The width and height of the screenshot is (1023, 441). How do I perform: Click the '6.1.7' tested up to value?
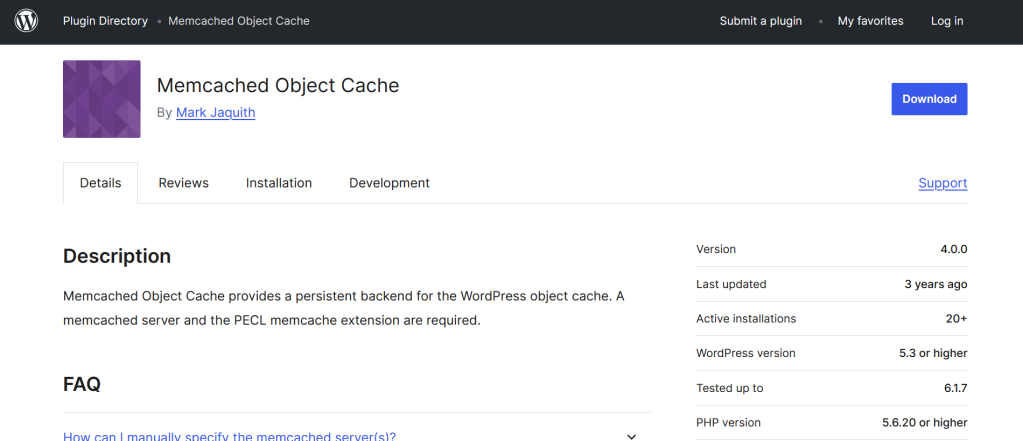(x=955, y=388)
